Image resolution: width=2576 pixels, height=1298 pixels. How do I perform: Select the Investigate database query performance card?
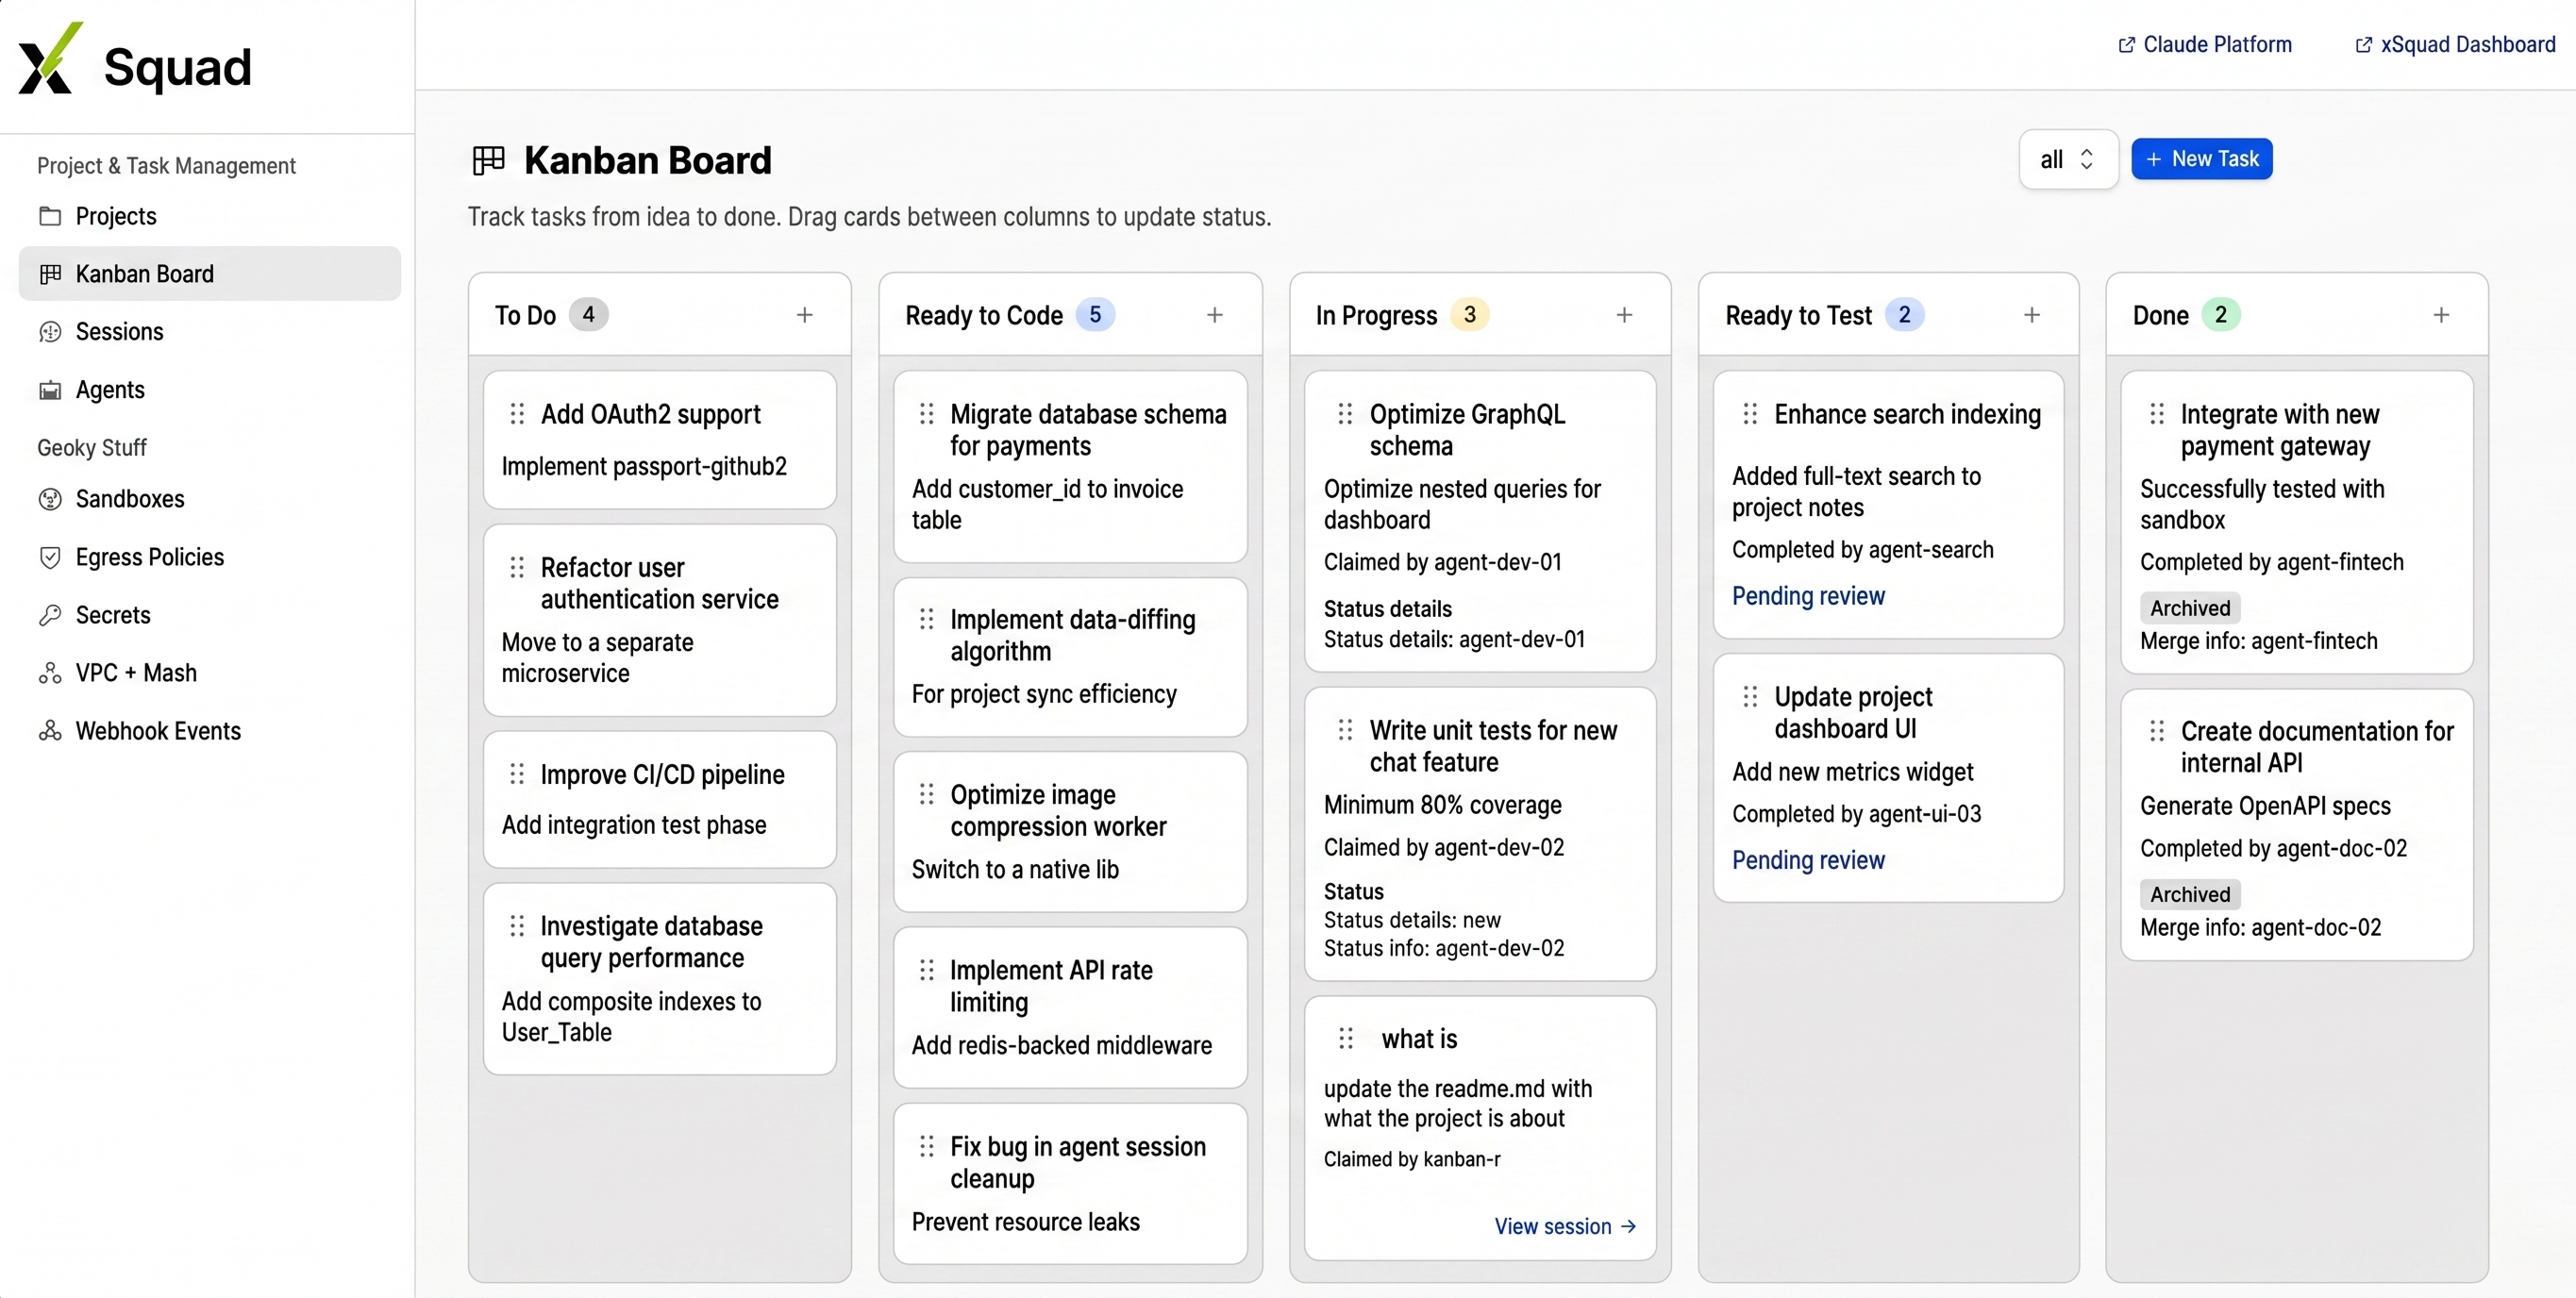659,979
